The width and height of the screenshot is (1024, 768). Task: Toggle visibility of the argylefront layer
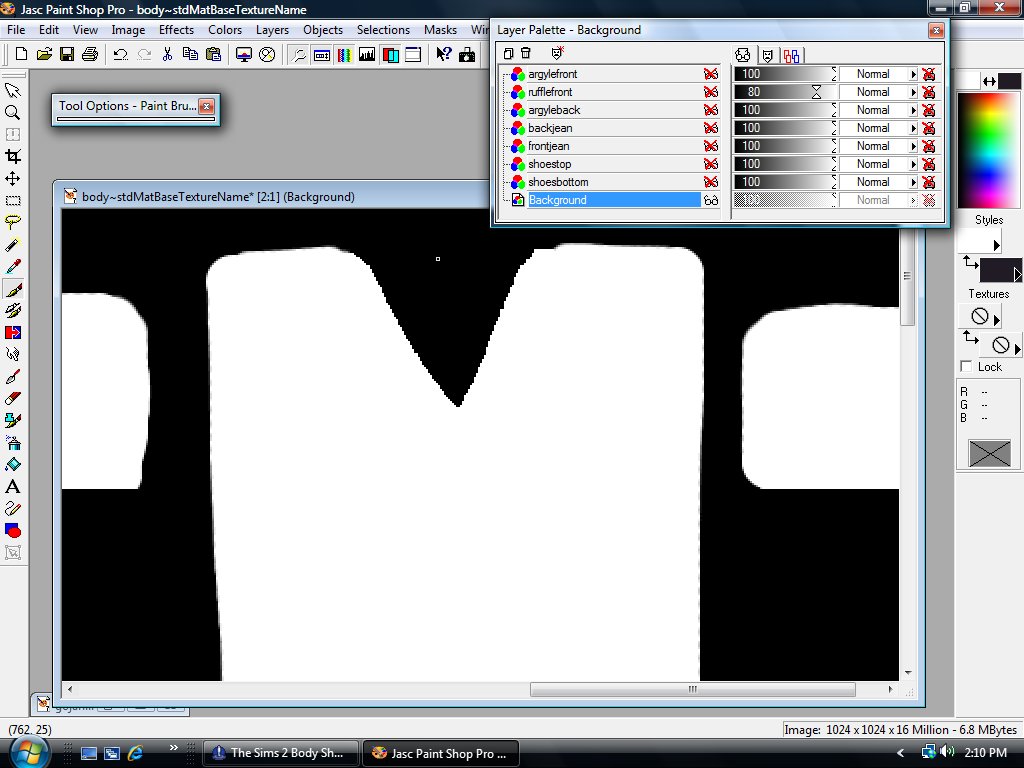pyautogui.click(x=711, y=74)
